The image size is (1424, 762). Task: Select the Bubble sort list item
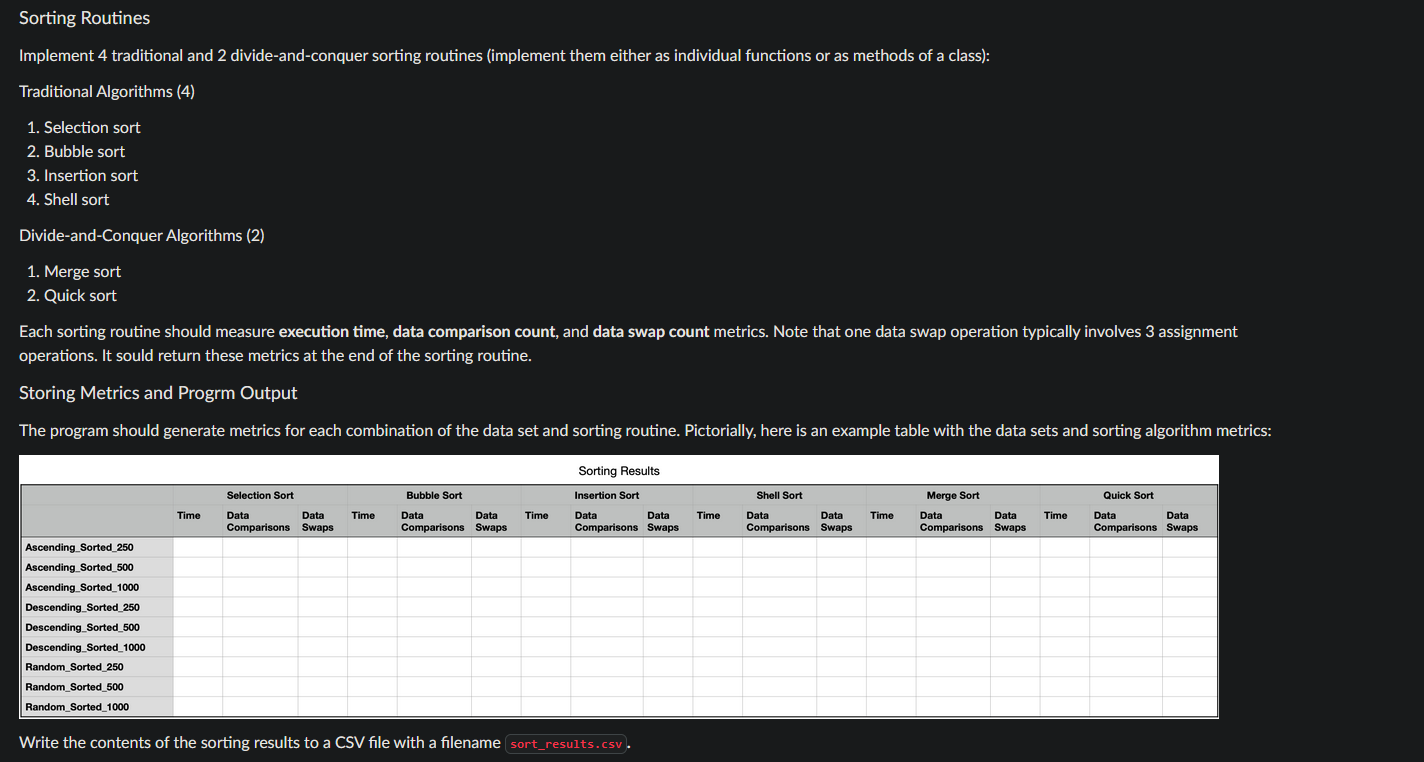(x=84, y=151)
